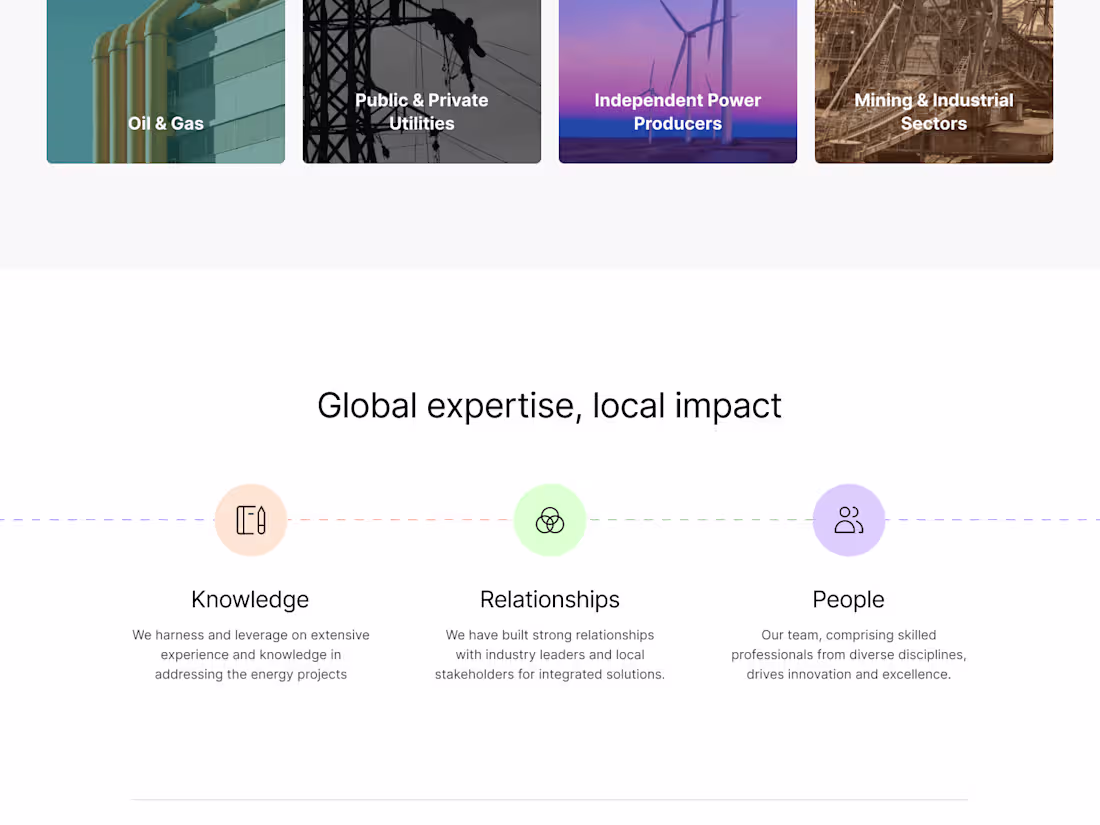Click the Knowledge notebook icon

[x=250, y=519]
